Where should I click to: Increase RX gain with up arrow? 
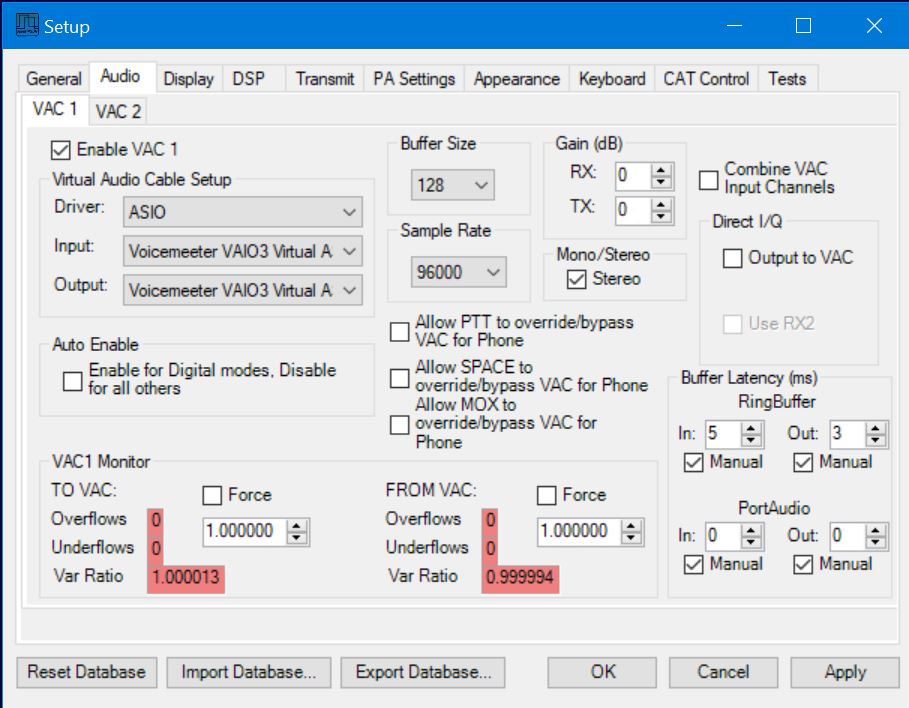coord(661,171)
